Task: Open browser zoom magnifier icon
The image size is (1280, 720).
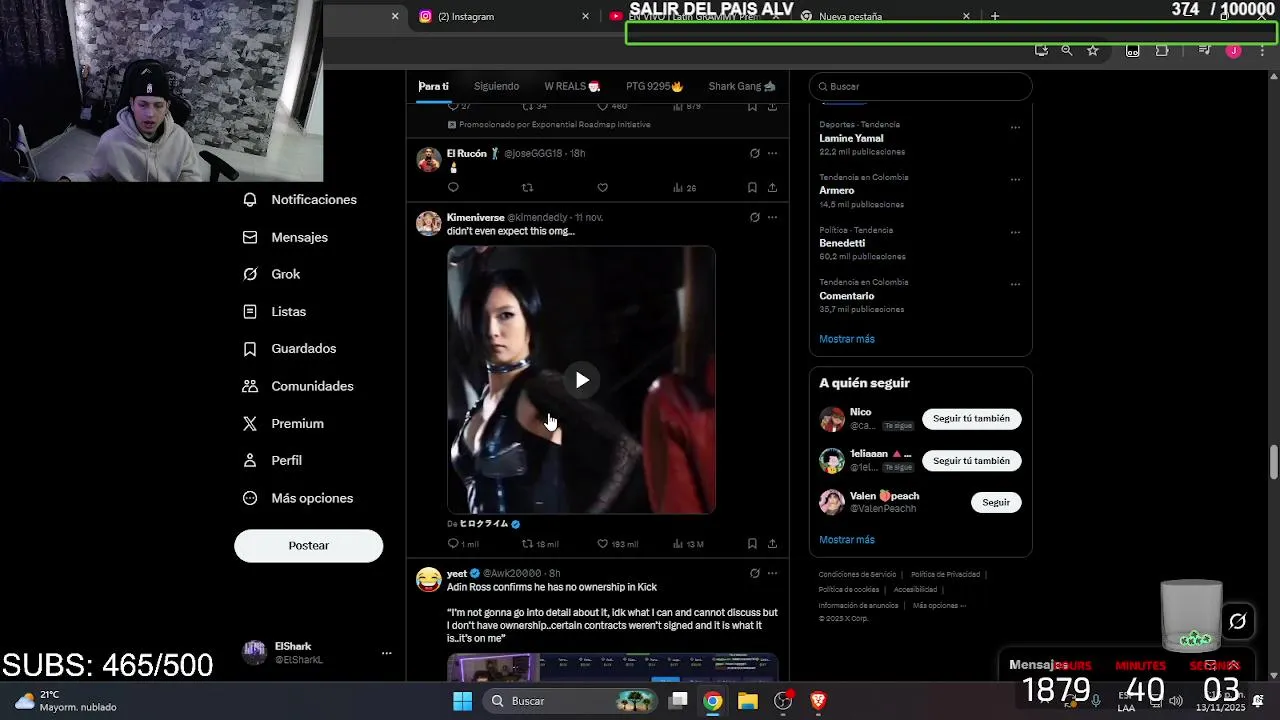Action: (1066, 50)
